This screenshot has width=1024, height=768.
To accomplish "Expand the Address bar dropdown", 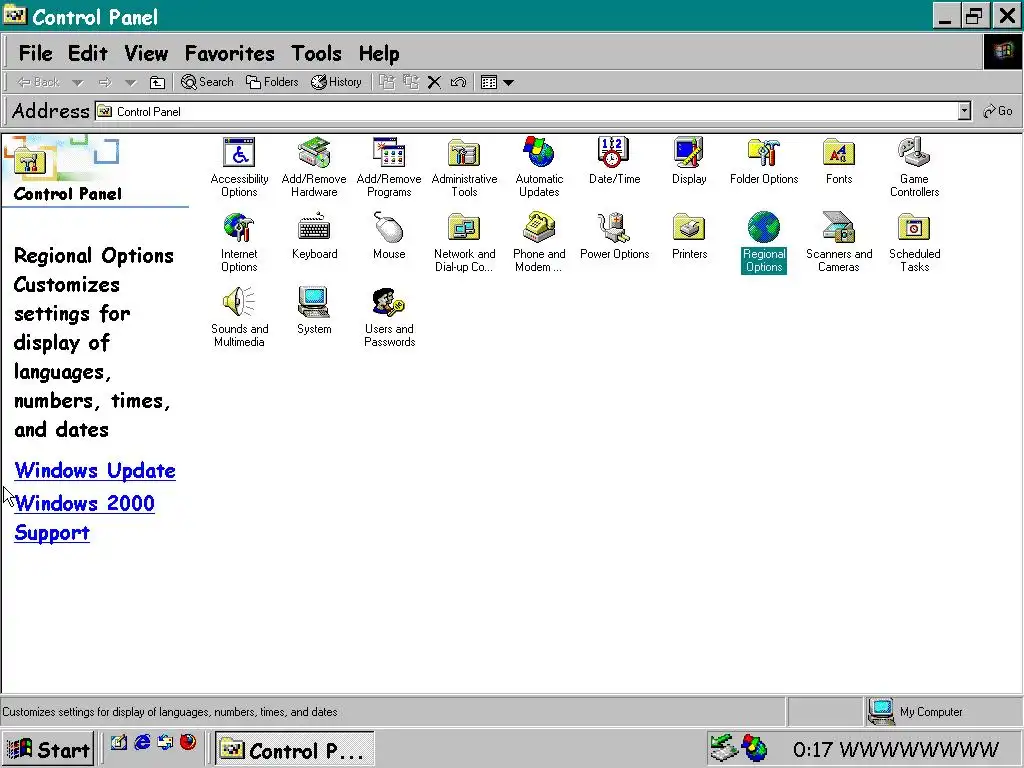I will (x=965, y=112).
